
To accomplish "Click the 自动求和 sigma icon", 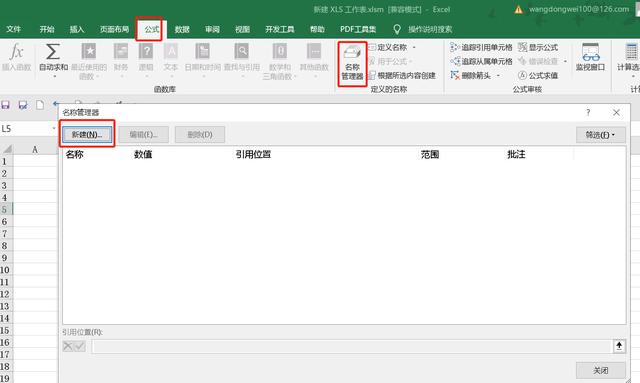I will [x=53, y=52].
